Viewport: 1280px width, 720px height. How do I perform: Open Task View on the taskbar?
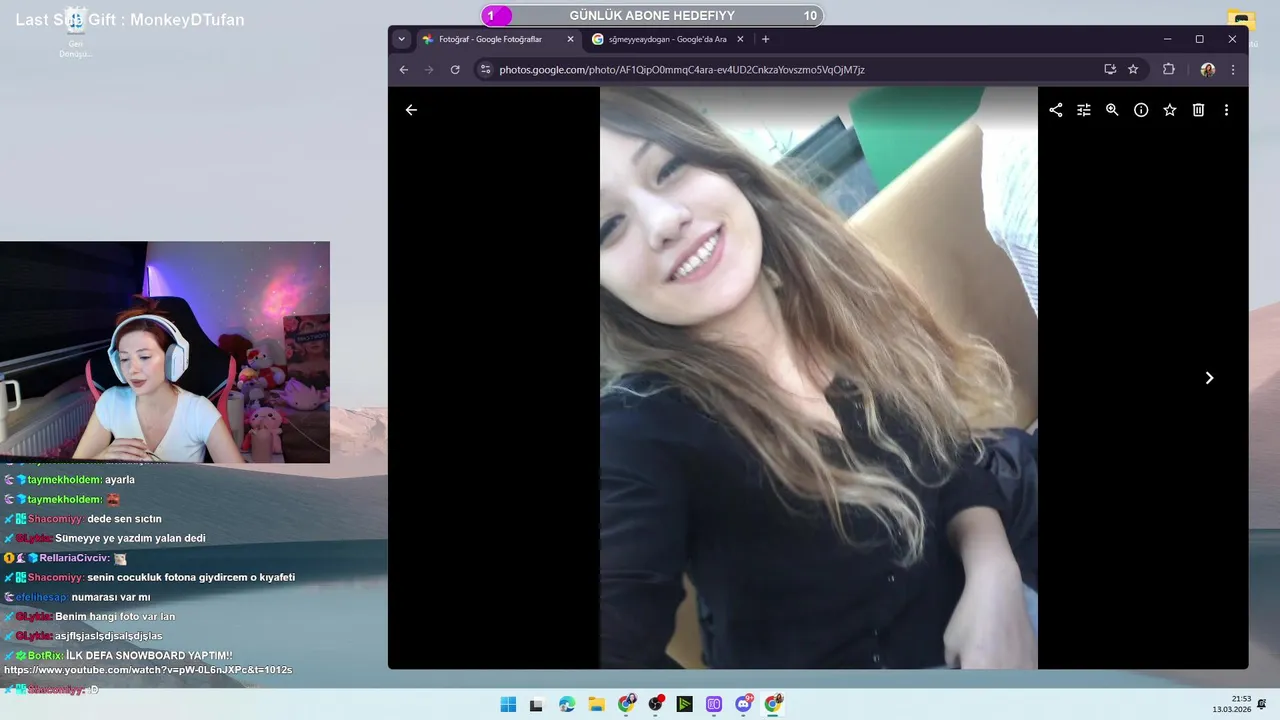(x=537, y=704)
